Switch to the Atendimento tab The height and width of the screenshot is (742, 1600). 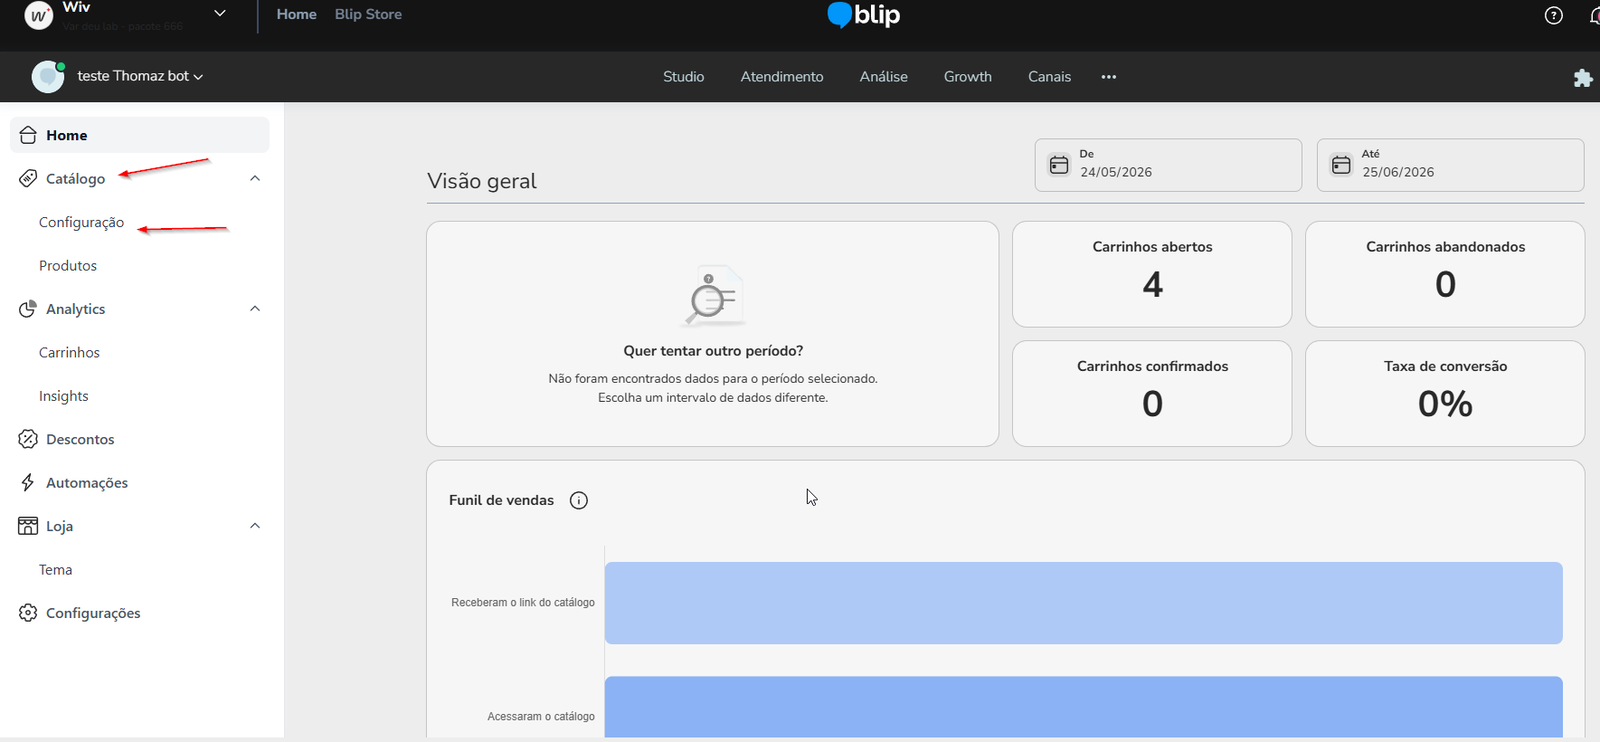tap(782, 77)
